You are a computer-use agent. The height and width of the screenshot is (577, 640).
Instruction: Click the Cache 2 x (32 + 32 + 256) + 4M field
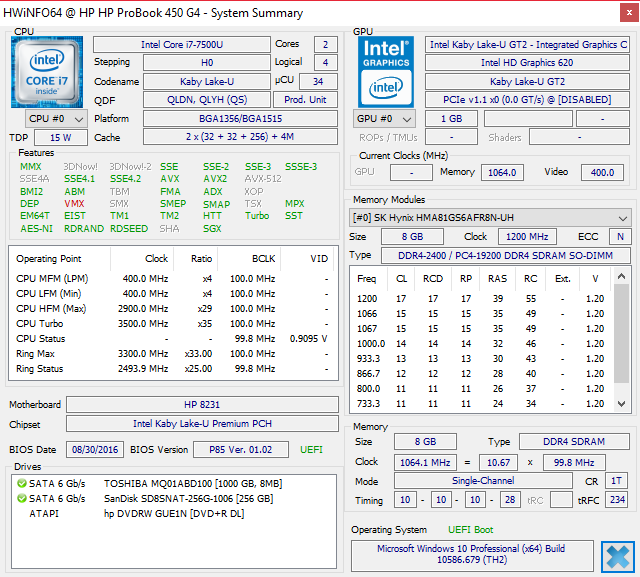[x=240, y=137]
